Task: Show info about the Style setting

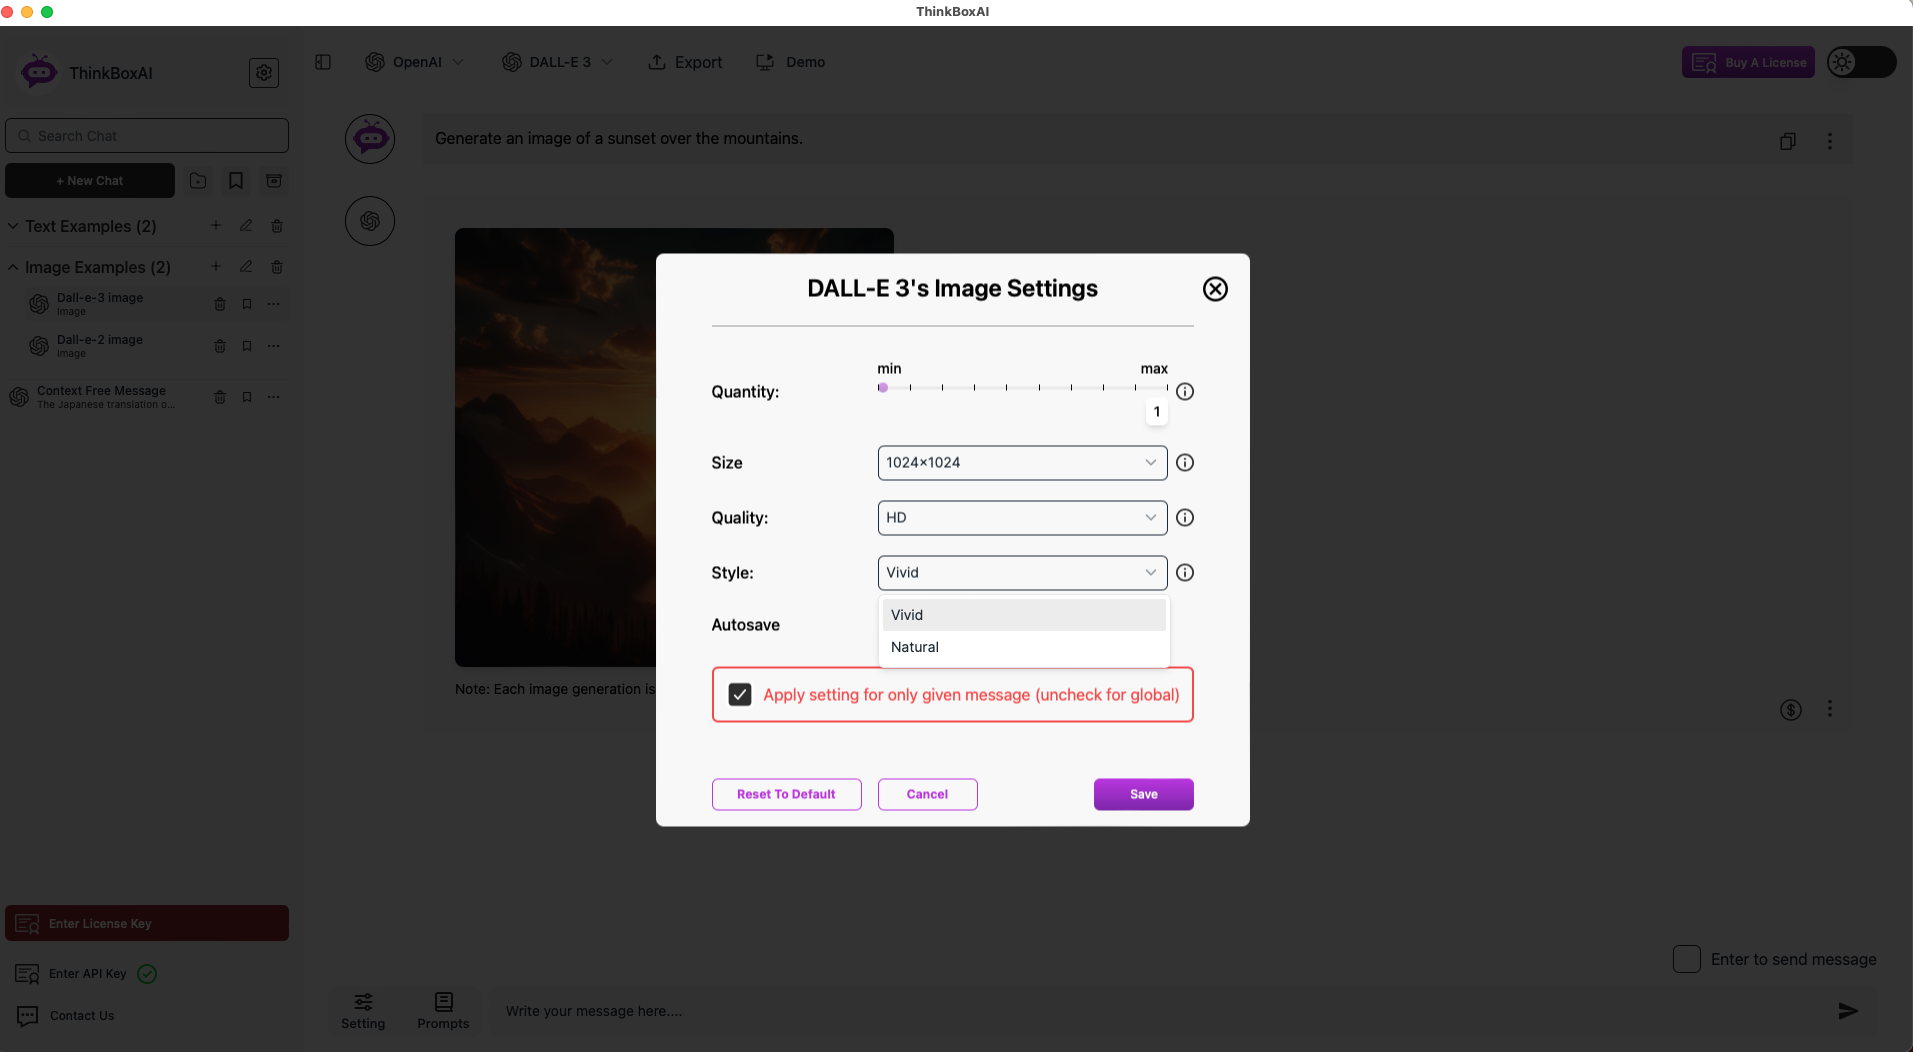Action: click(1185, 573)
